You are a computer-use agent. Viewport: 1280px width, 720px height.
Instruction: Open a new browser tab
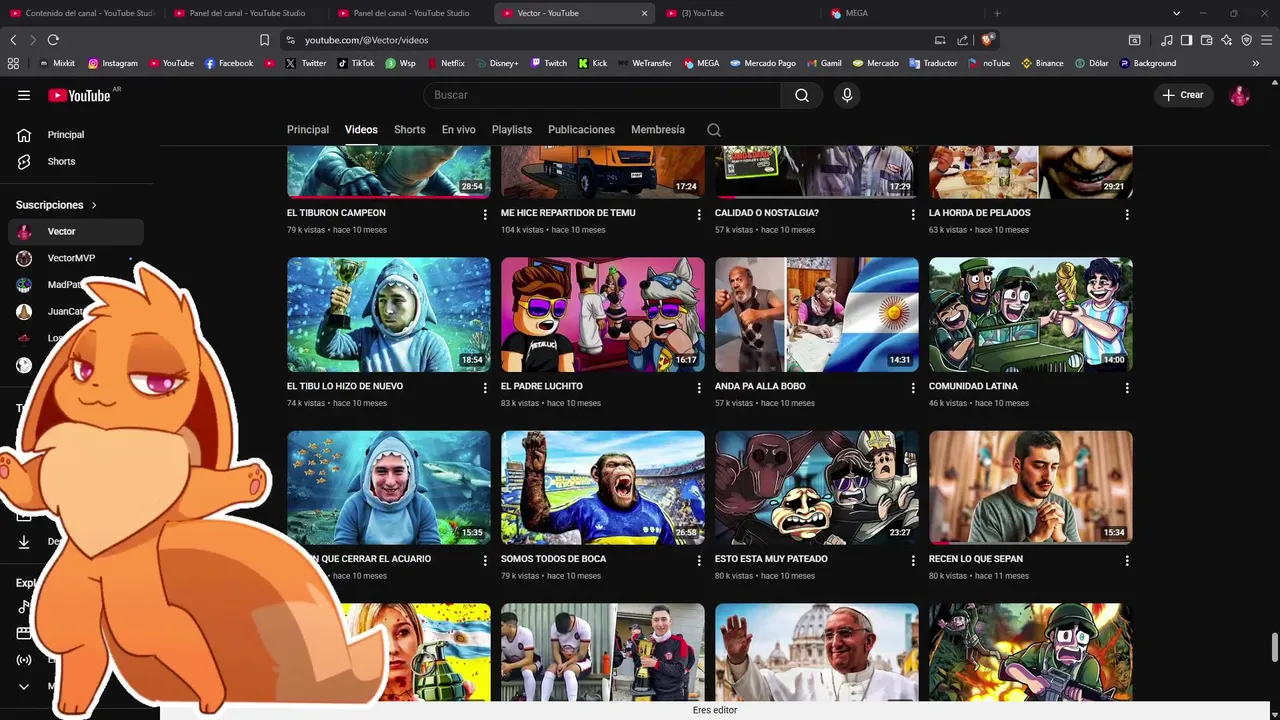coord(997,13)
